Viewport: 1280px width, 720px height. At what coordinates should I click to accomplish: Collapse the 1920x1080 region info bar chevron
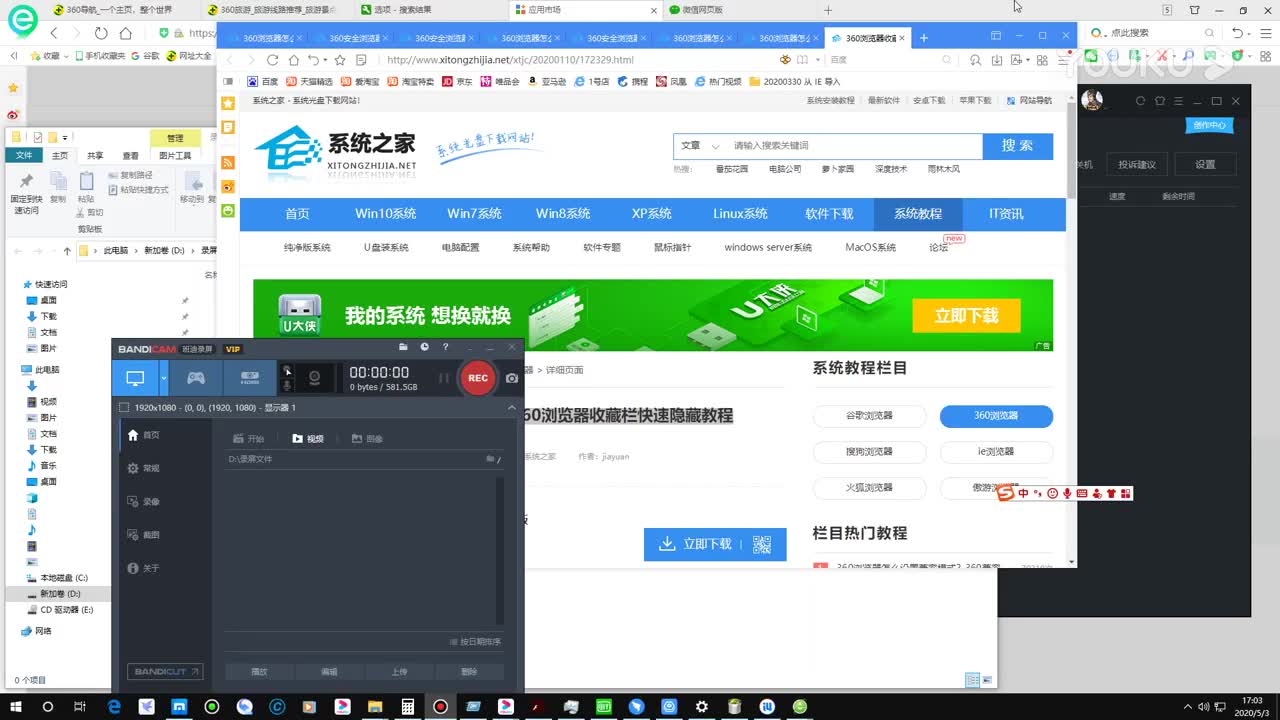(x=510, y=407)
